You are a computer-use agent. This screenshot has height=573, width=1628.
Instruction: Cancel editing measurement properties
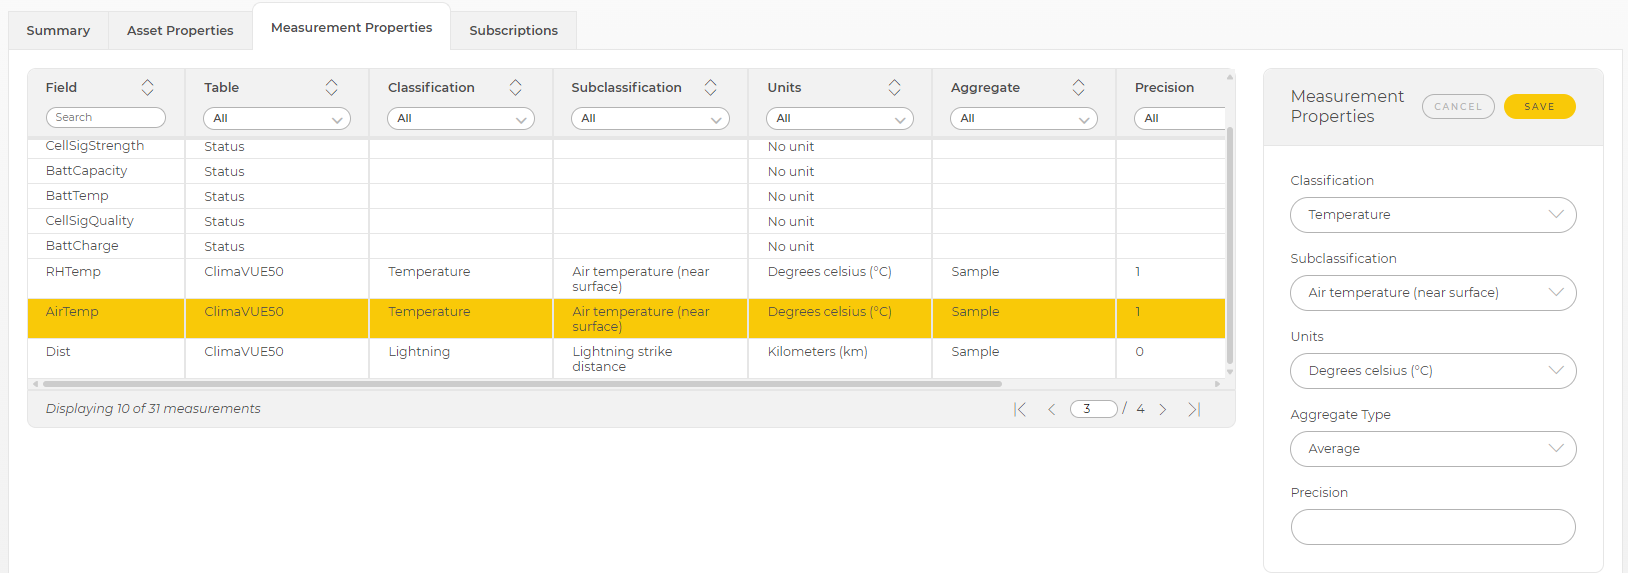pos(1458,107)
